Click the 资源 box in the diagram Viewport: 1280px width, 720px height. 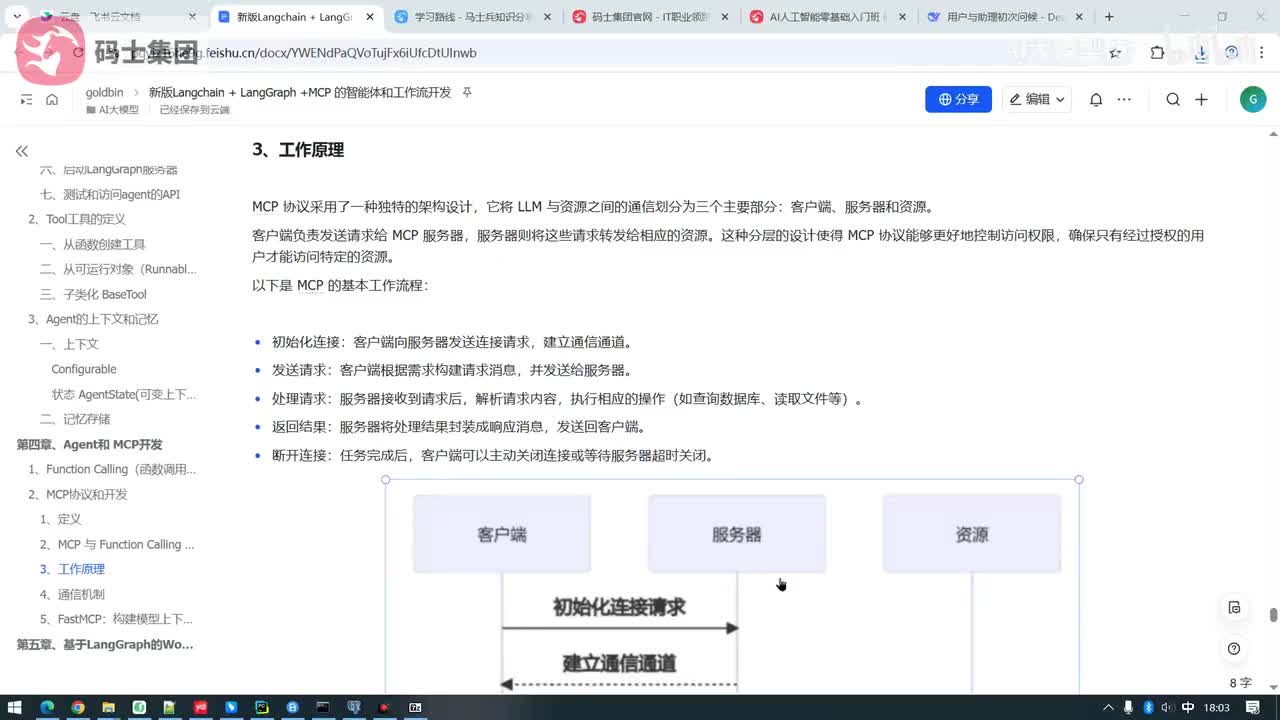click(972, 534)
